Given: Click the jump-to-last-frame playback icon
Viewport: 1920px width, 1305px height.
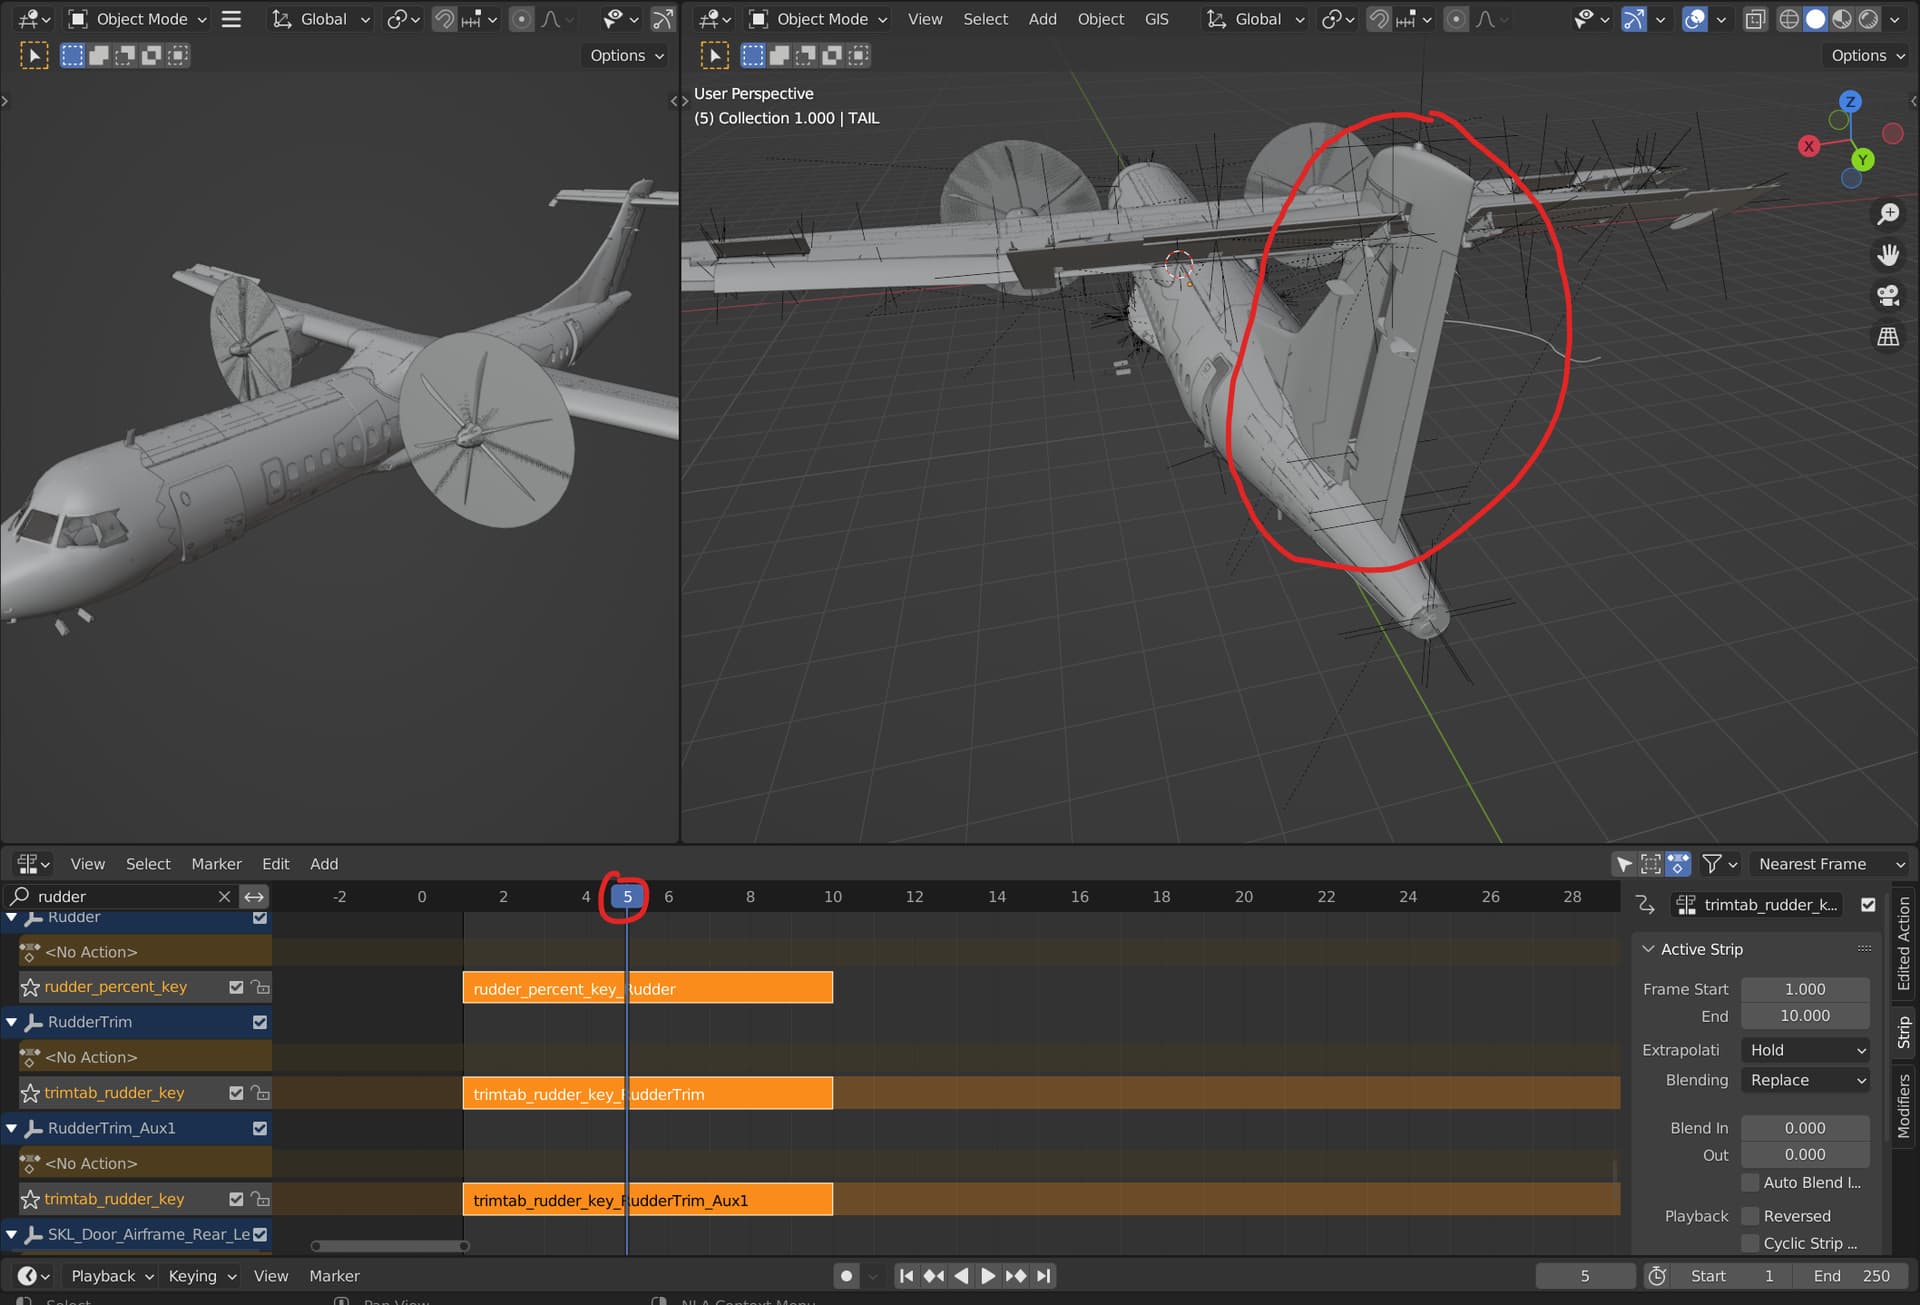Looking at the screenshot, I should 1043,1276.
